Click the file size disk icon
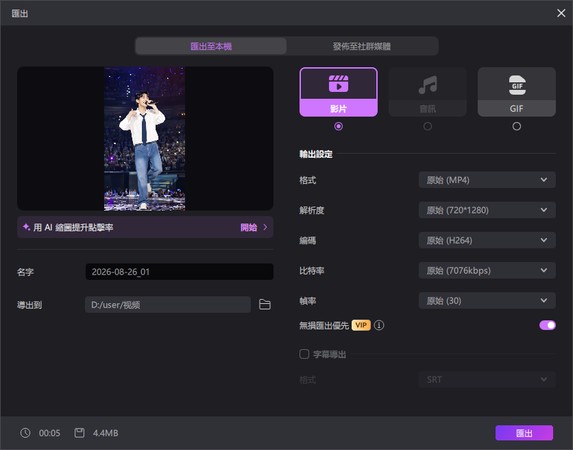This screenshot has height=450, width=573. tap(79, 433)
